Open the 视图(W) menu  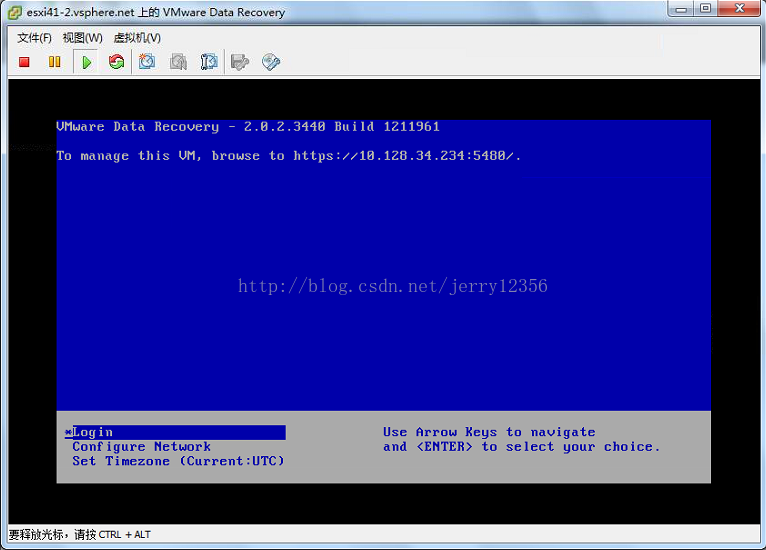[x=82, y=38]
